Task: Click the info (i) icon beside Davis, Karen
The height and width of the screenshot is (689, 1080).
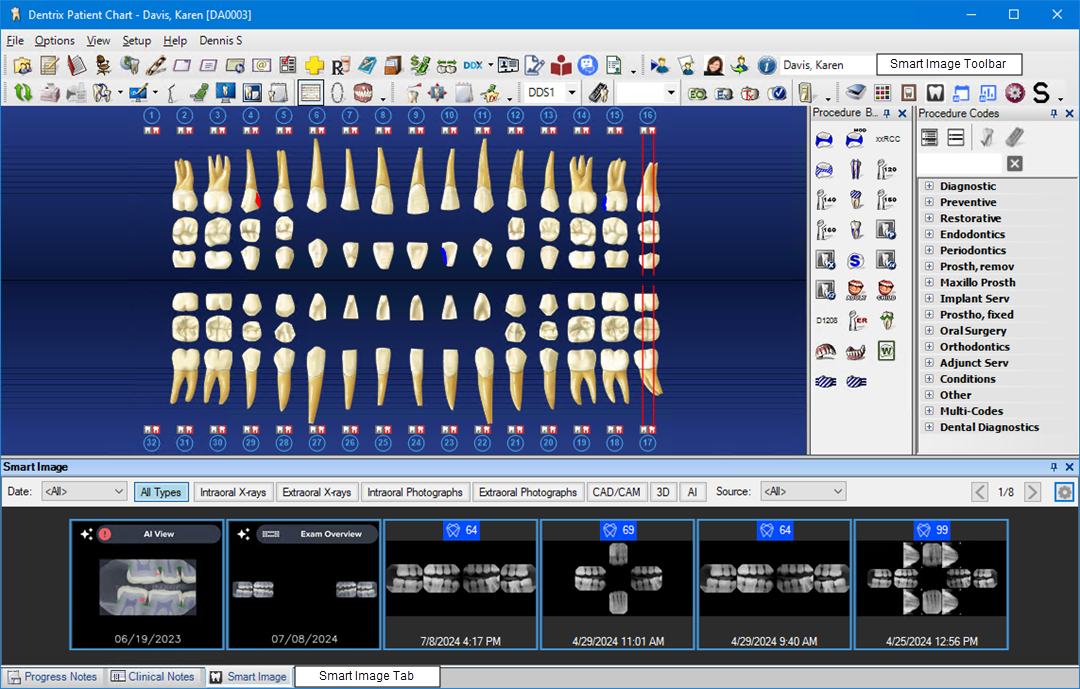Action: (766, 64)
